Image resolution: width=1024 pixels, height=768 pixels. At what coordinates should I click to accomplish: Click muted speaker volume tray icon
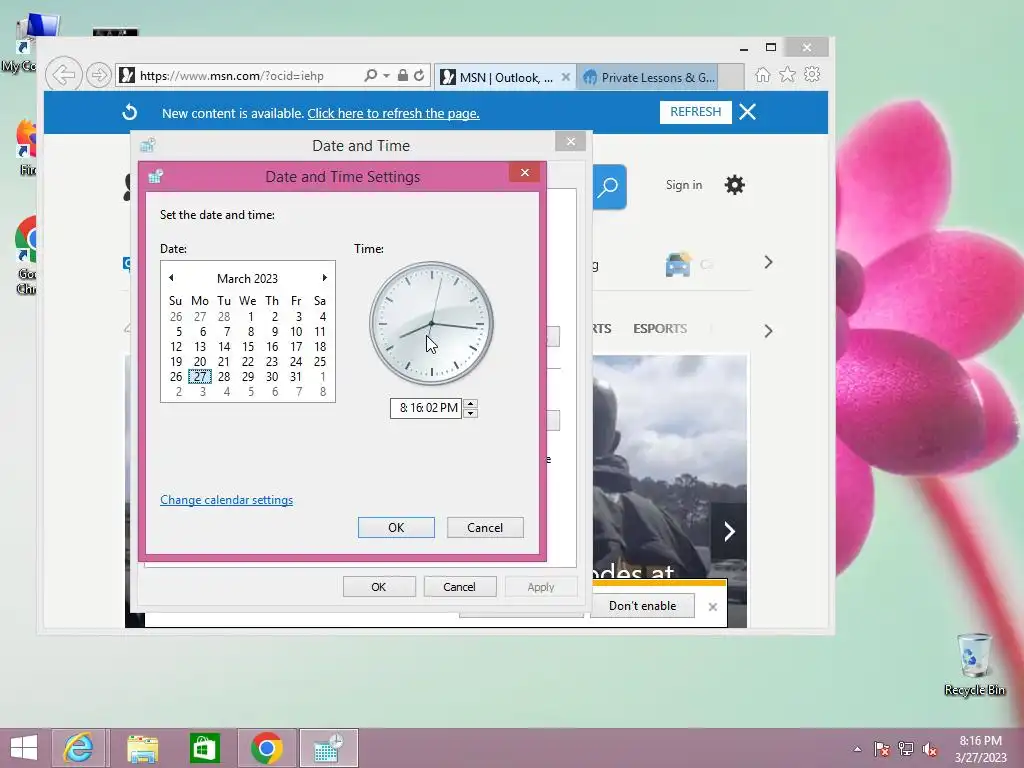pos(930,749)
